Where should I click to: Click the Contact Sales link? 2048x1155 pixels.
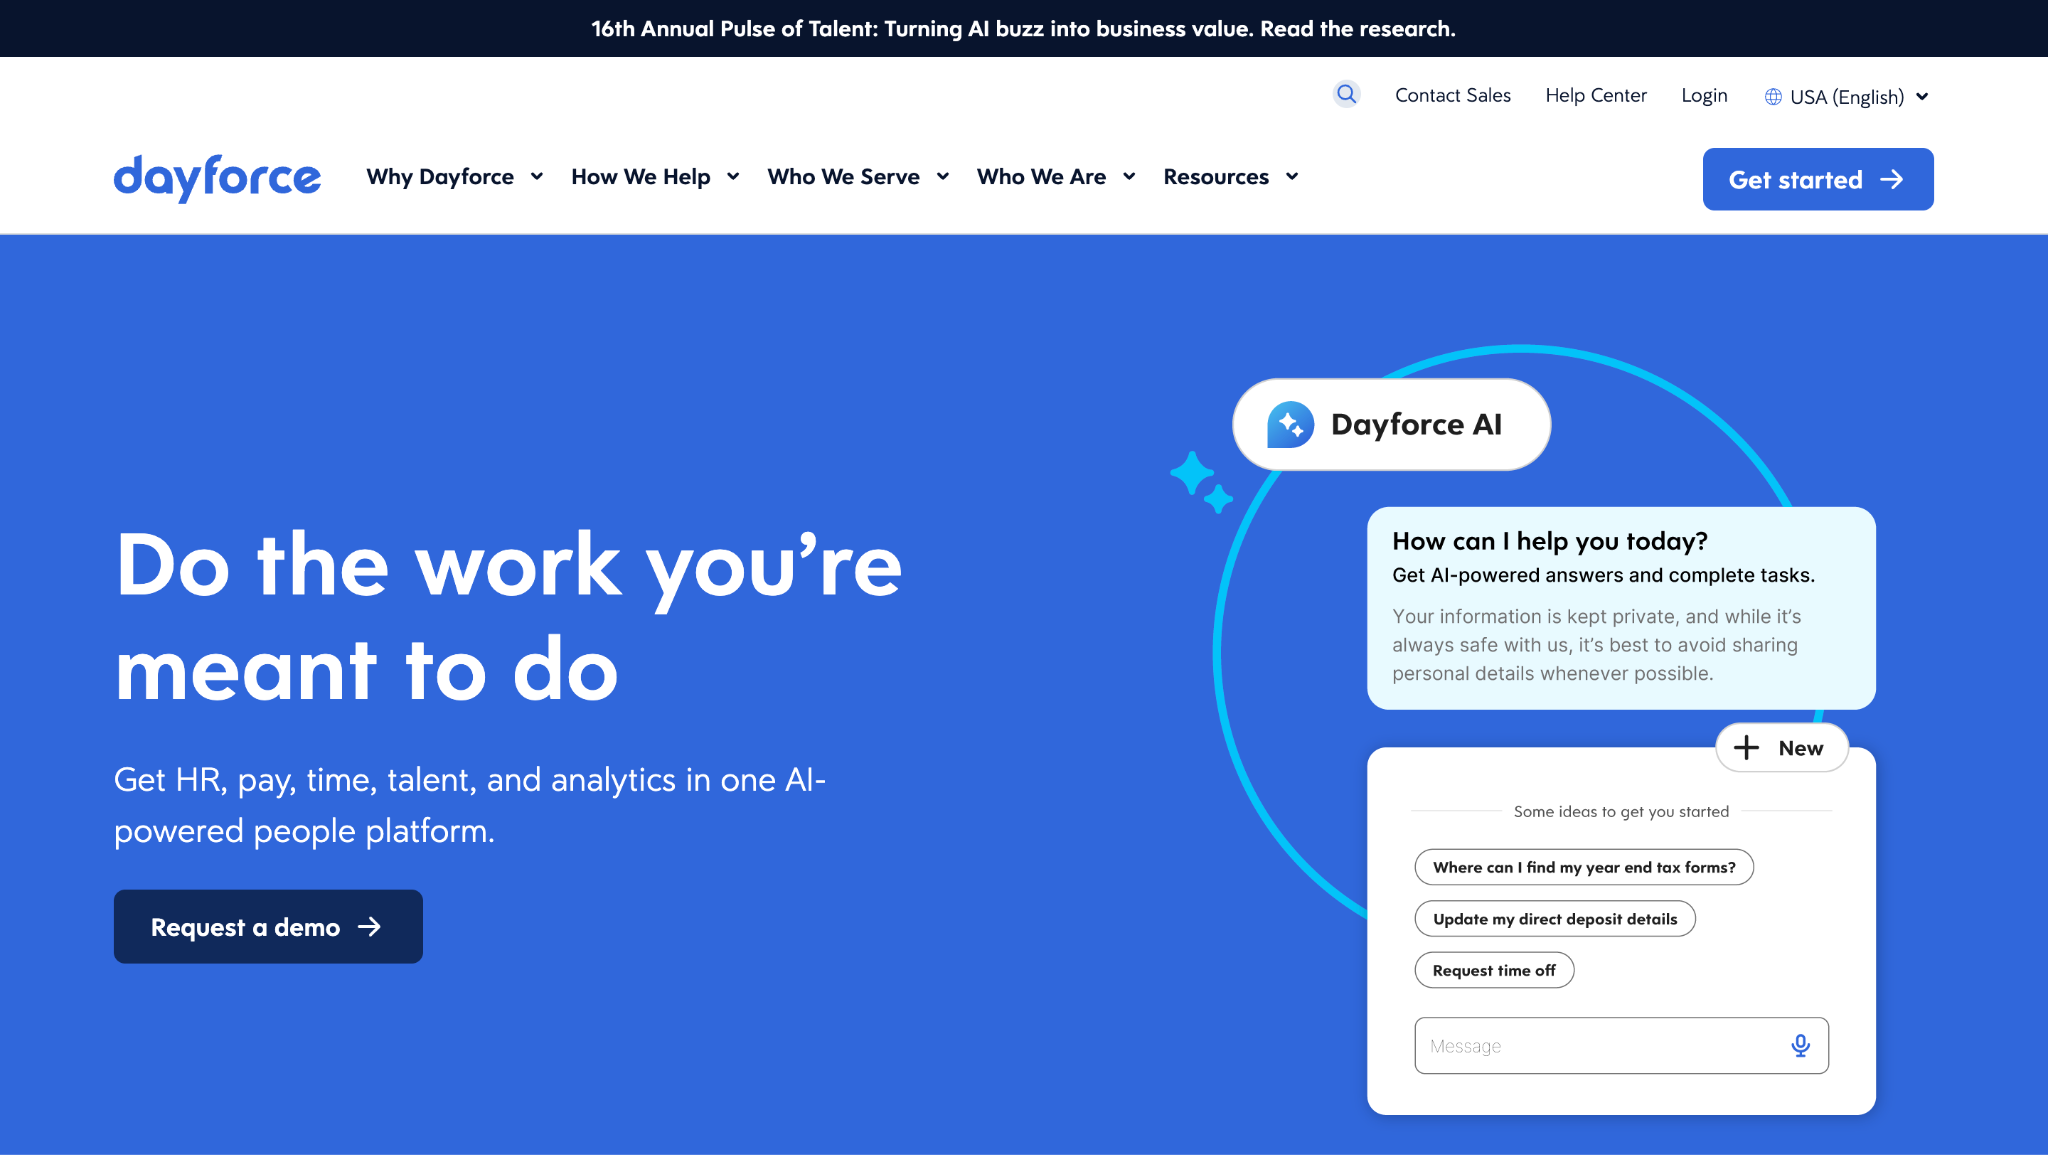point(1452,95)
